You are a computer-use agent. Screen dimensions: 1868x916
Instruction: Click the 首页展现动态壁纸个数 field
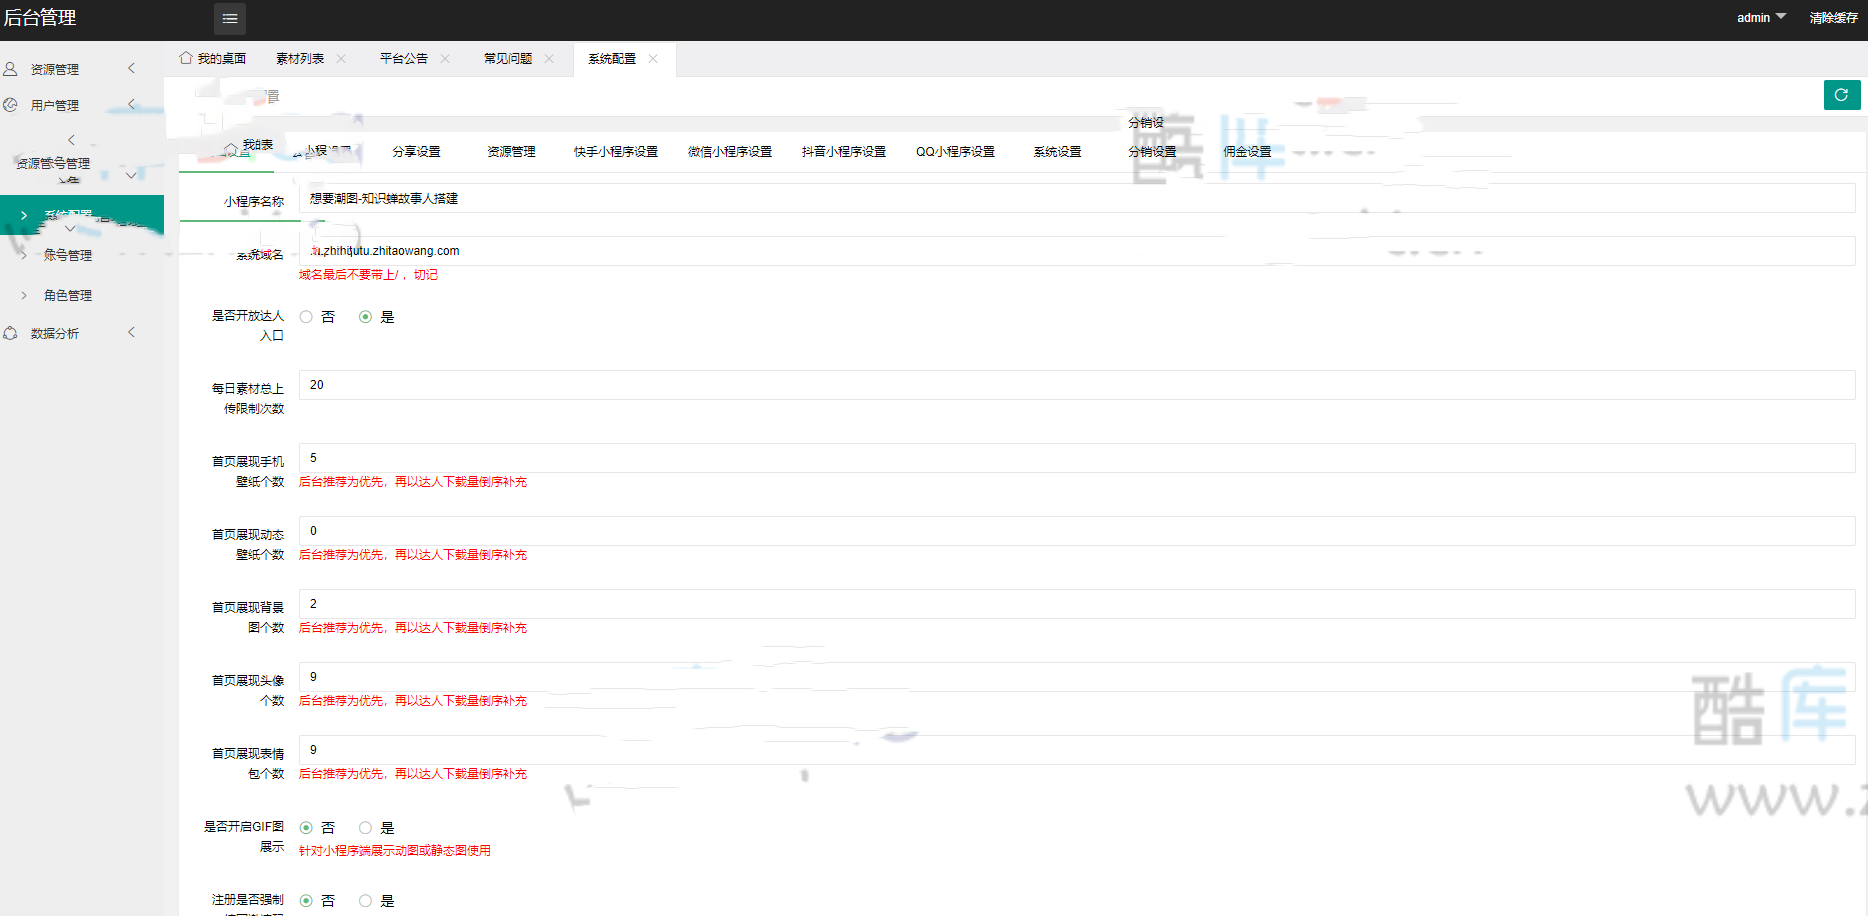tap(1077, 531)
